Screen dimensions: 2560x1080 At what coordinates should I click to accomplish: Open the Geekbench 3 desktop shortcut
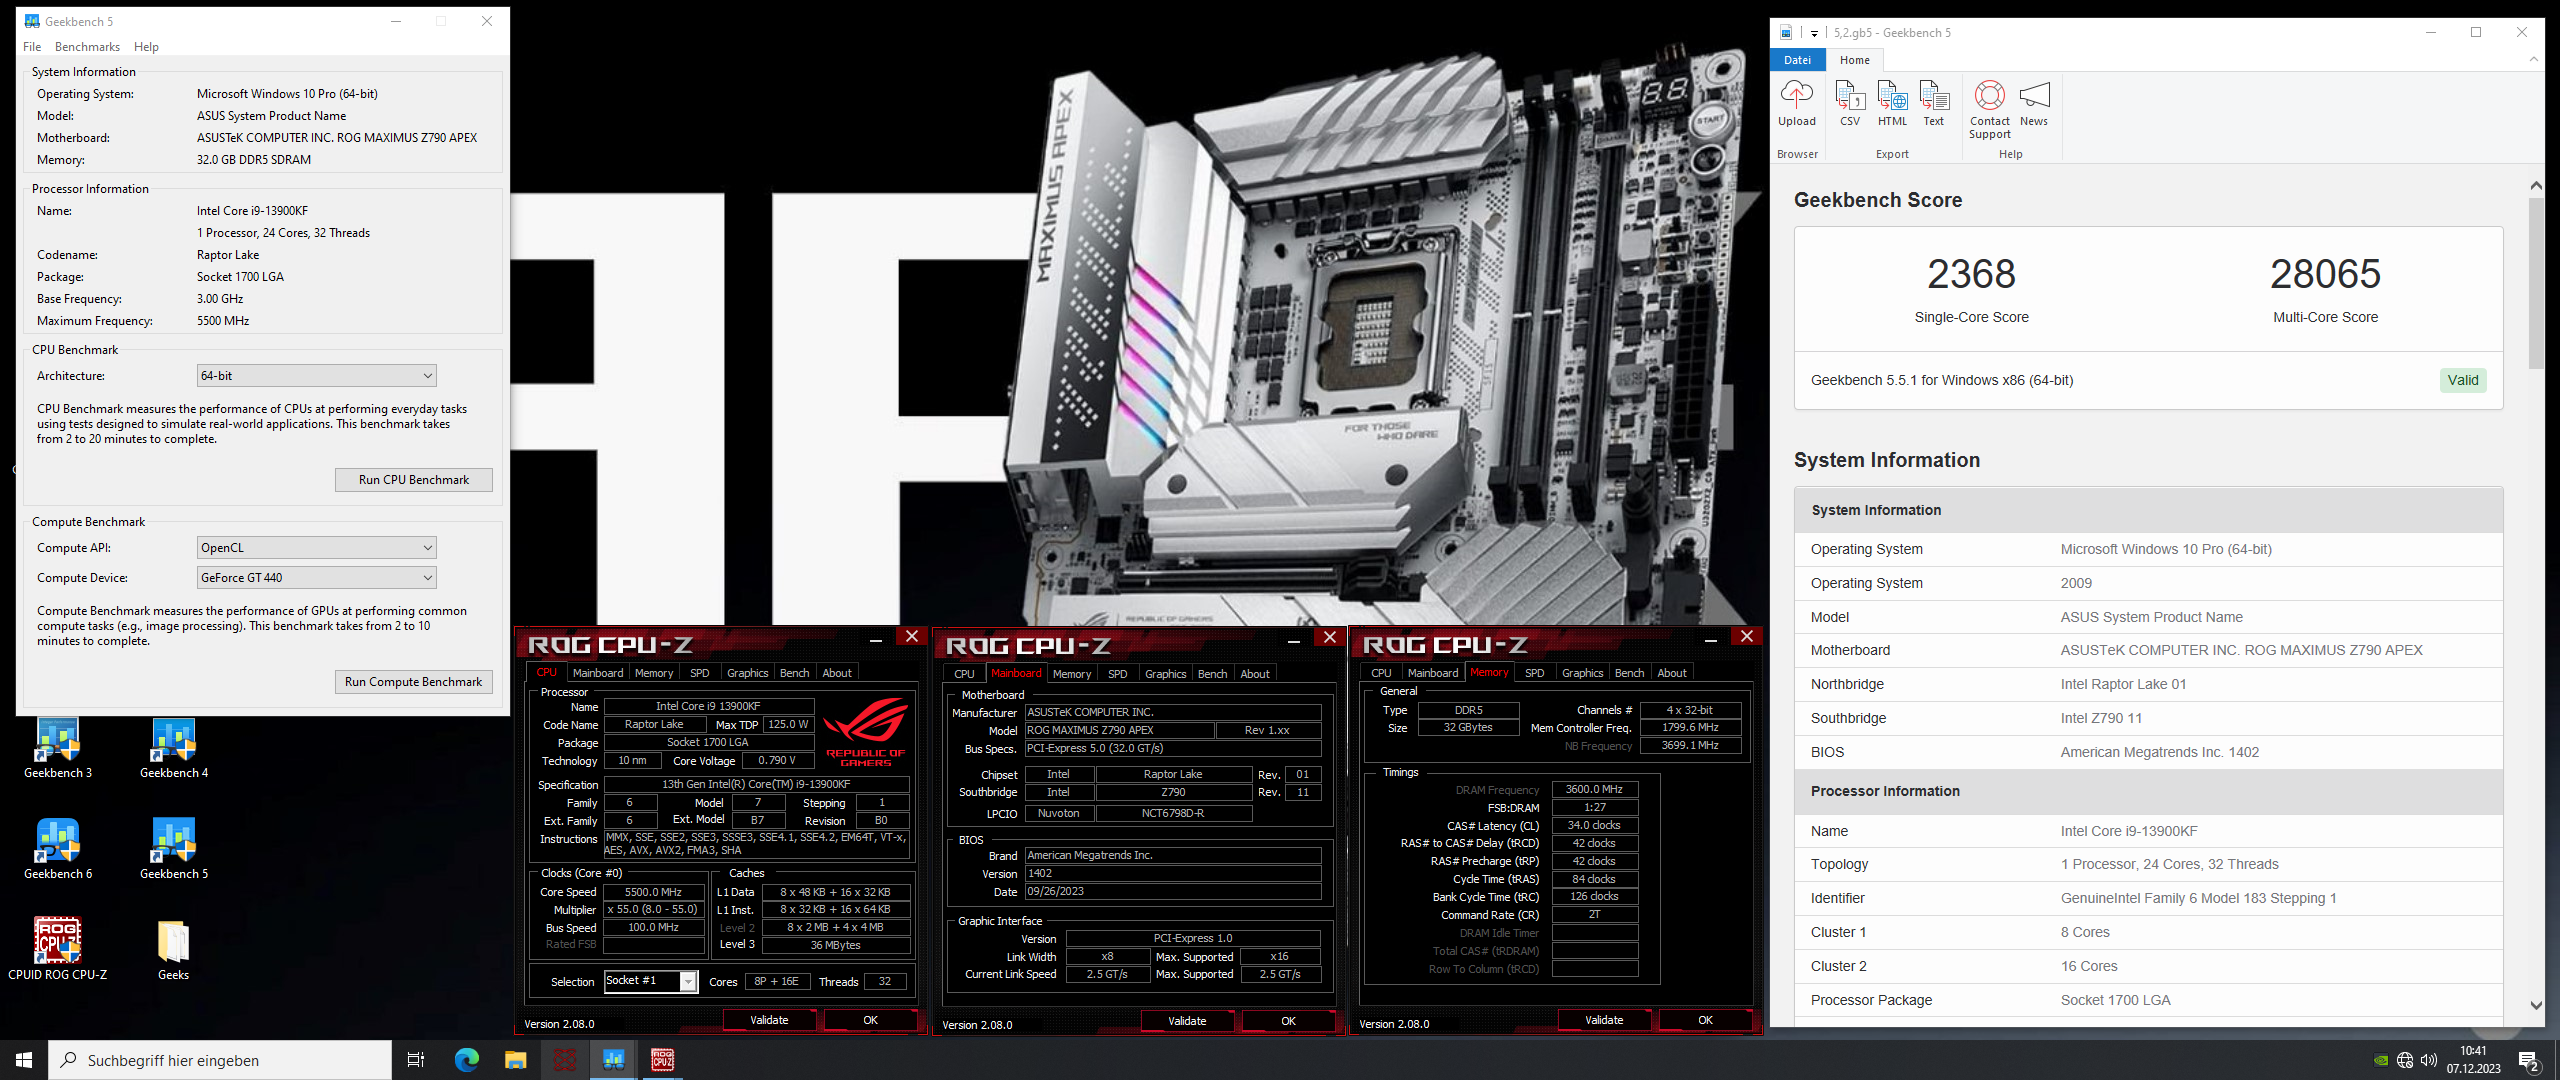coord(58,748)
